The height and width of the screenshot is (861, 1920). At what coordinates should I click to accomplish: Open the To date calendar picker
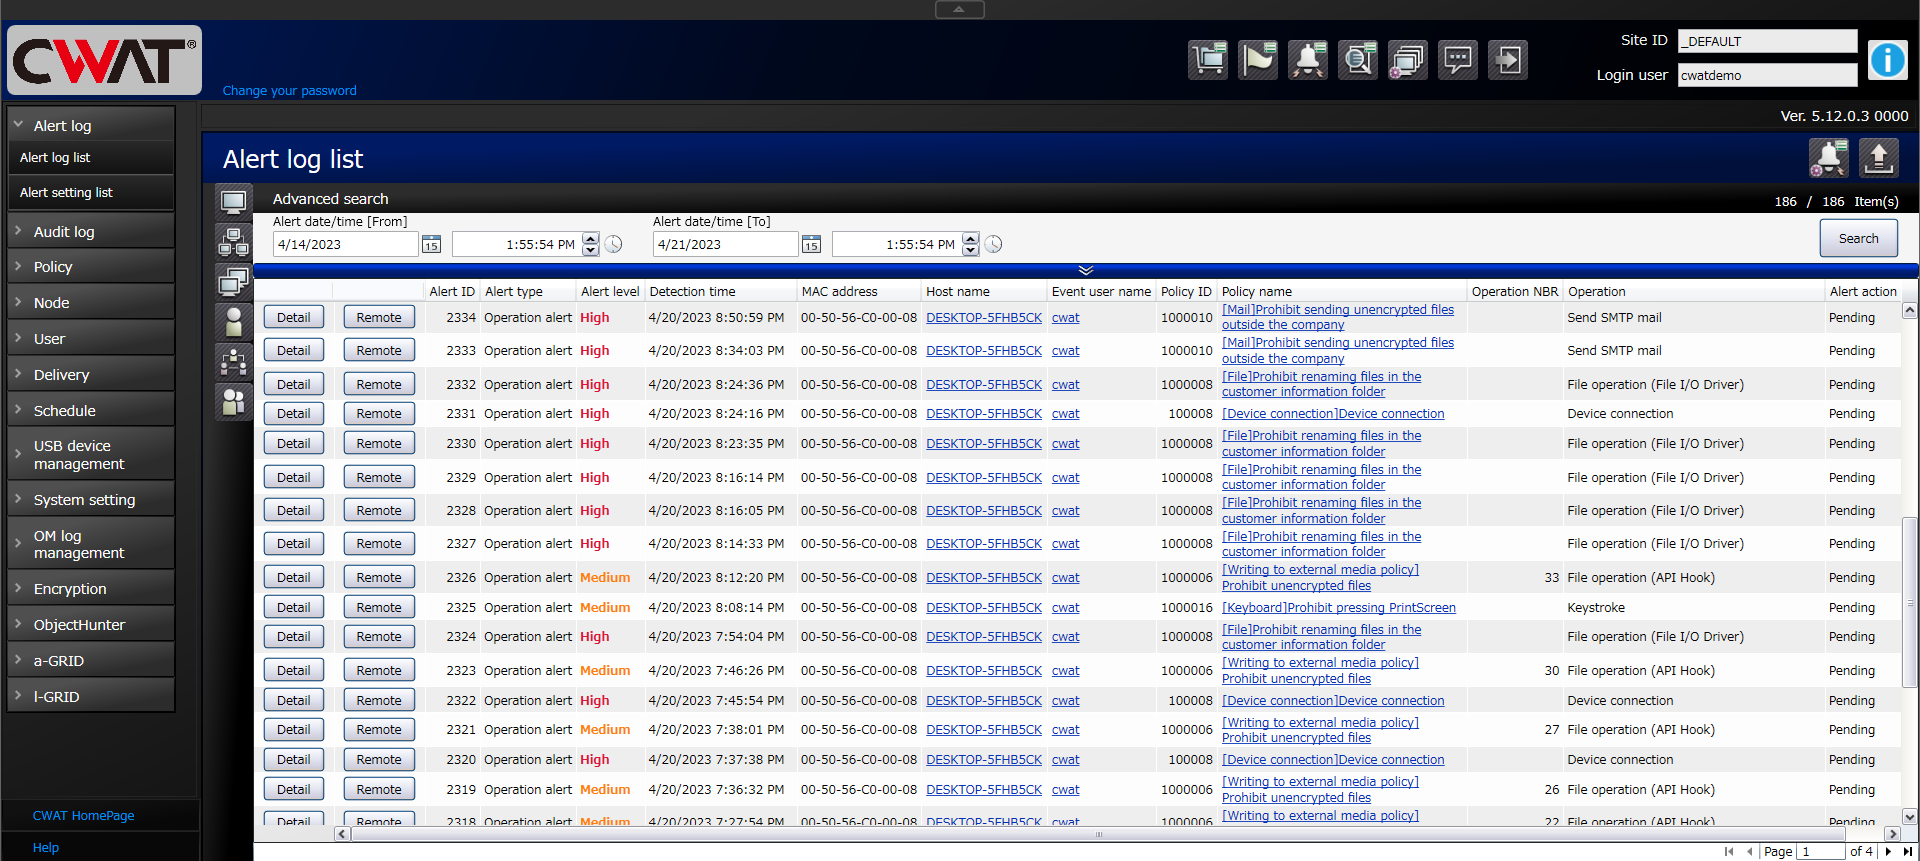[x=811, y=244]
